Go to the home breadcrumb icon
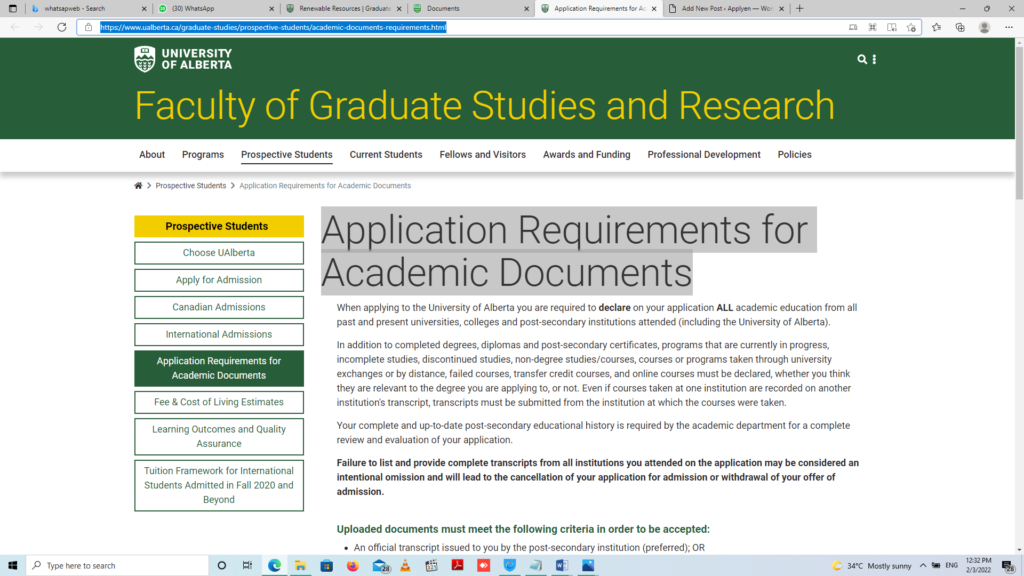 click(x=138, y=185)
